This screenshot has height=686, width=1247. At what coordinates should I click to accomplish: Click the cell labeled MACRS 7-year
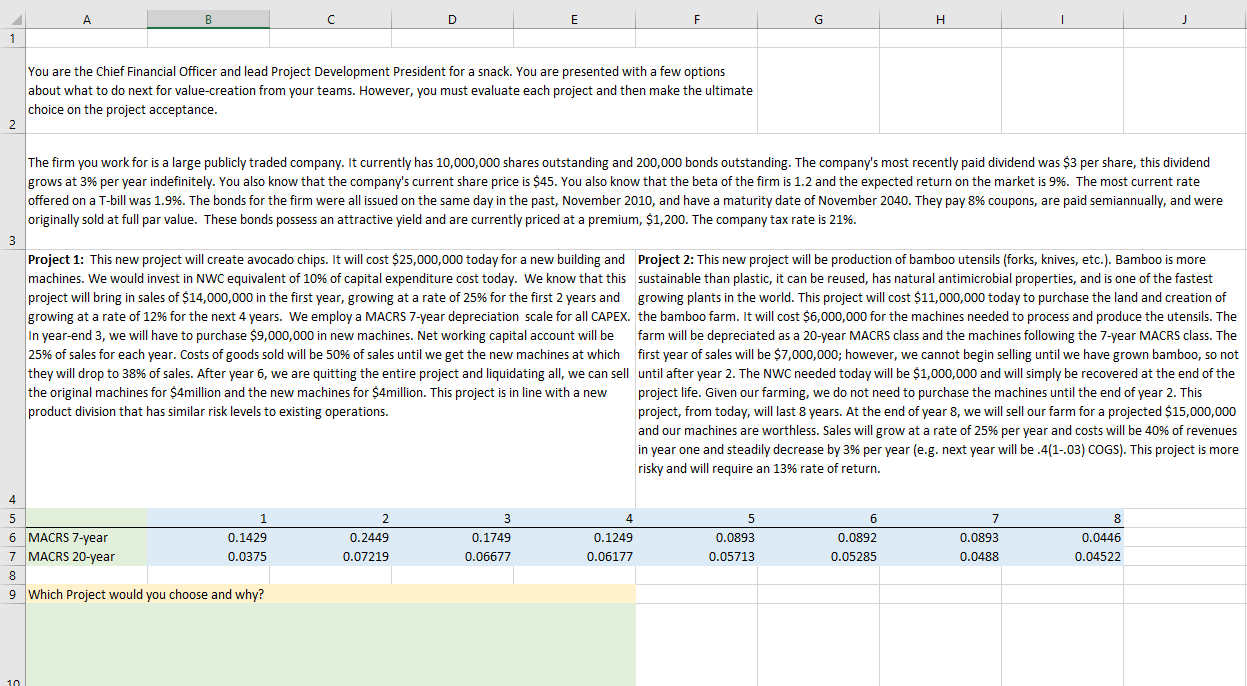85,537
